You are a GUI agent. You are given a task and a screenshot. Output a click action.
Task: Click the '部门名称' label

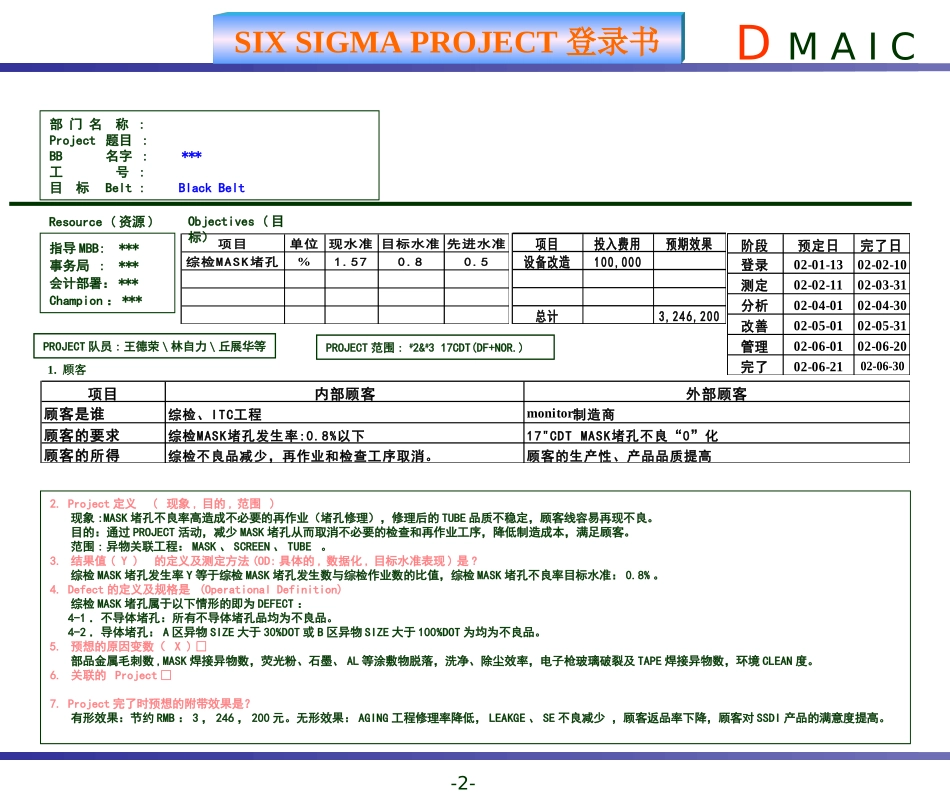point(97,124)
